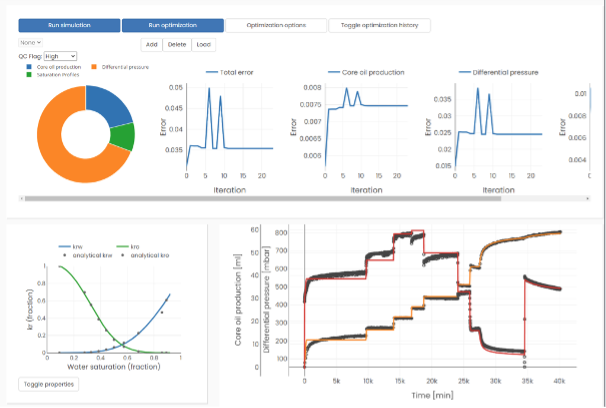Click the 800 tick on pressure axis

pos(280,233)
